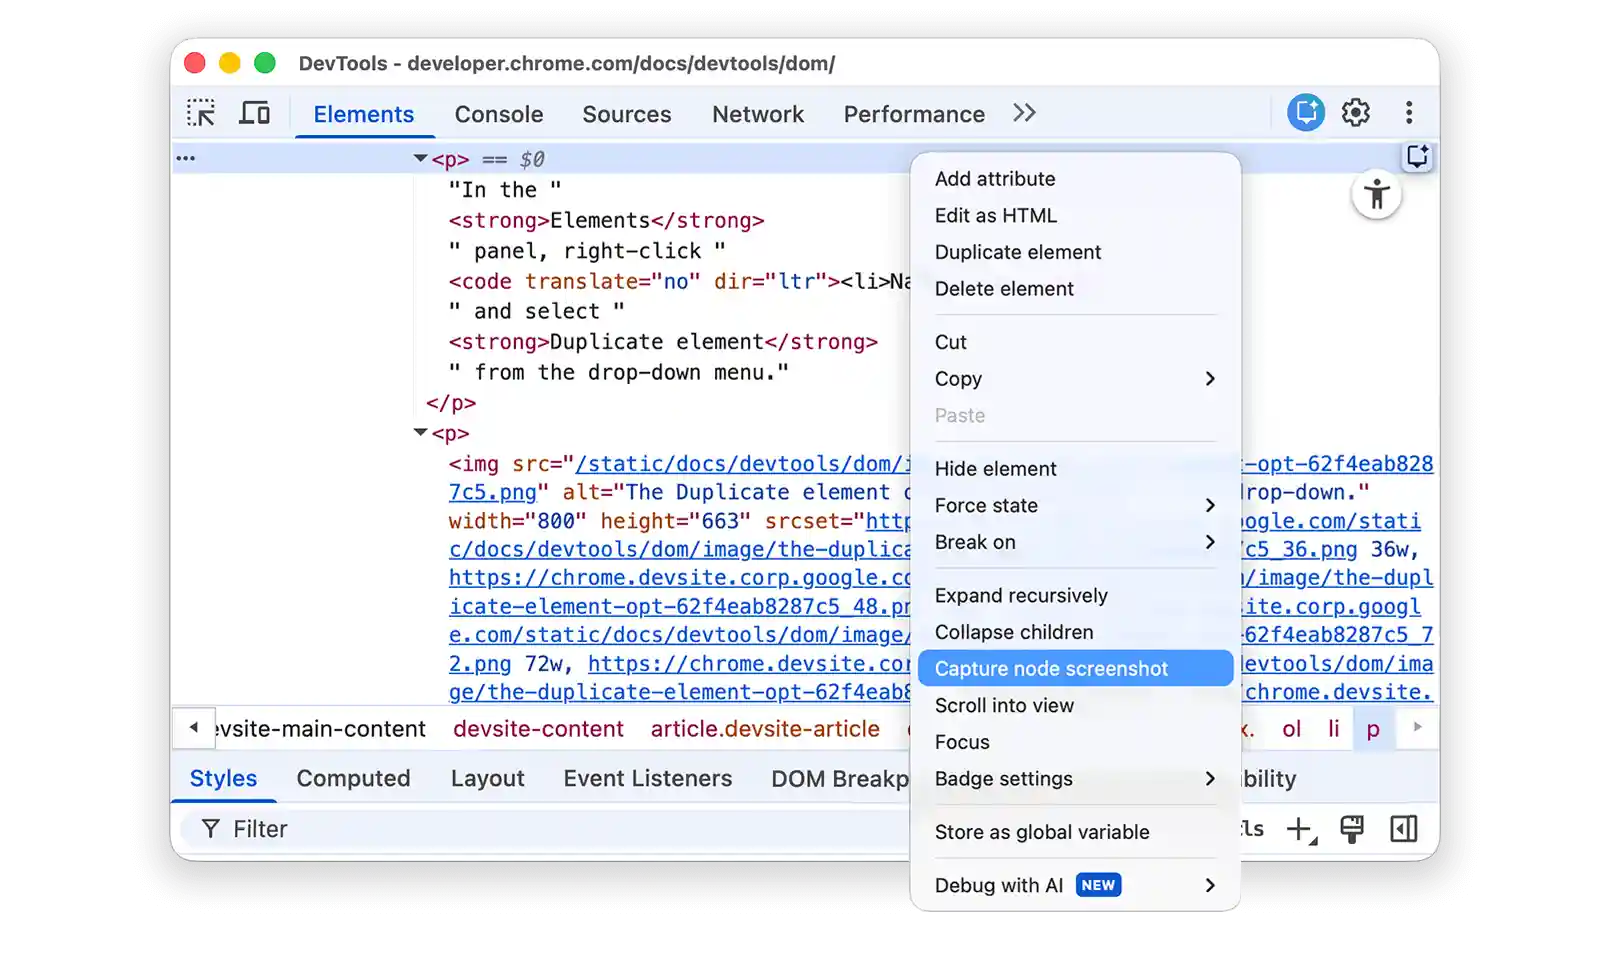The height and width of the screenshot is (959, 1600).
Task: Add a new style rule with the plus icon
Action: (x=1299, y=828)
